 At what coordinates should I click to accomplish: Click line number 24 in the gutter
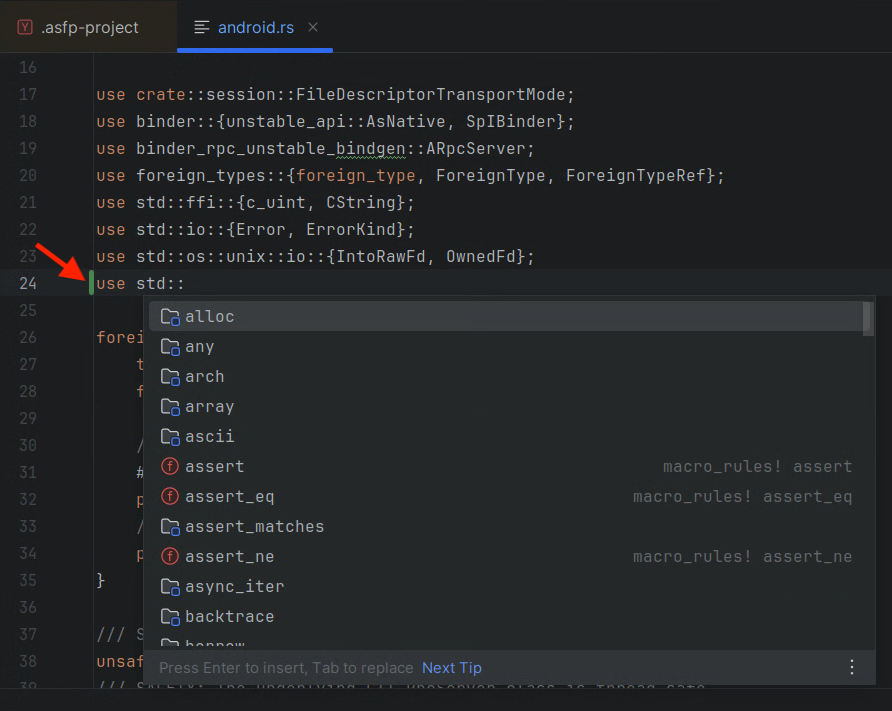point(30,283)
